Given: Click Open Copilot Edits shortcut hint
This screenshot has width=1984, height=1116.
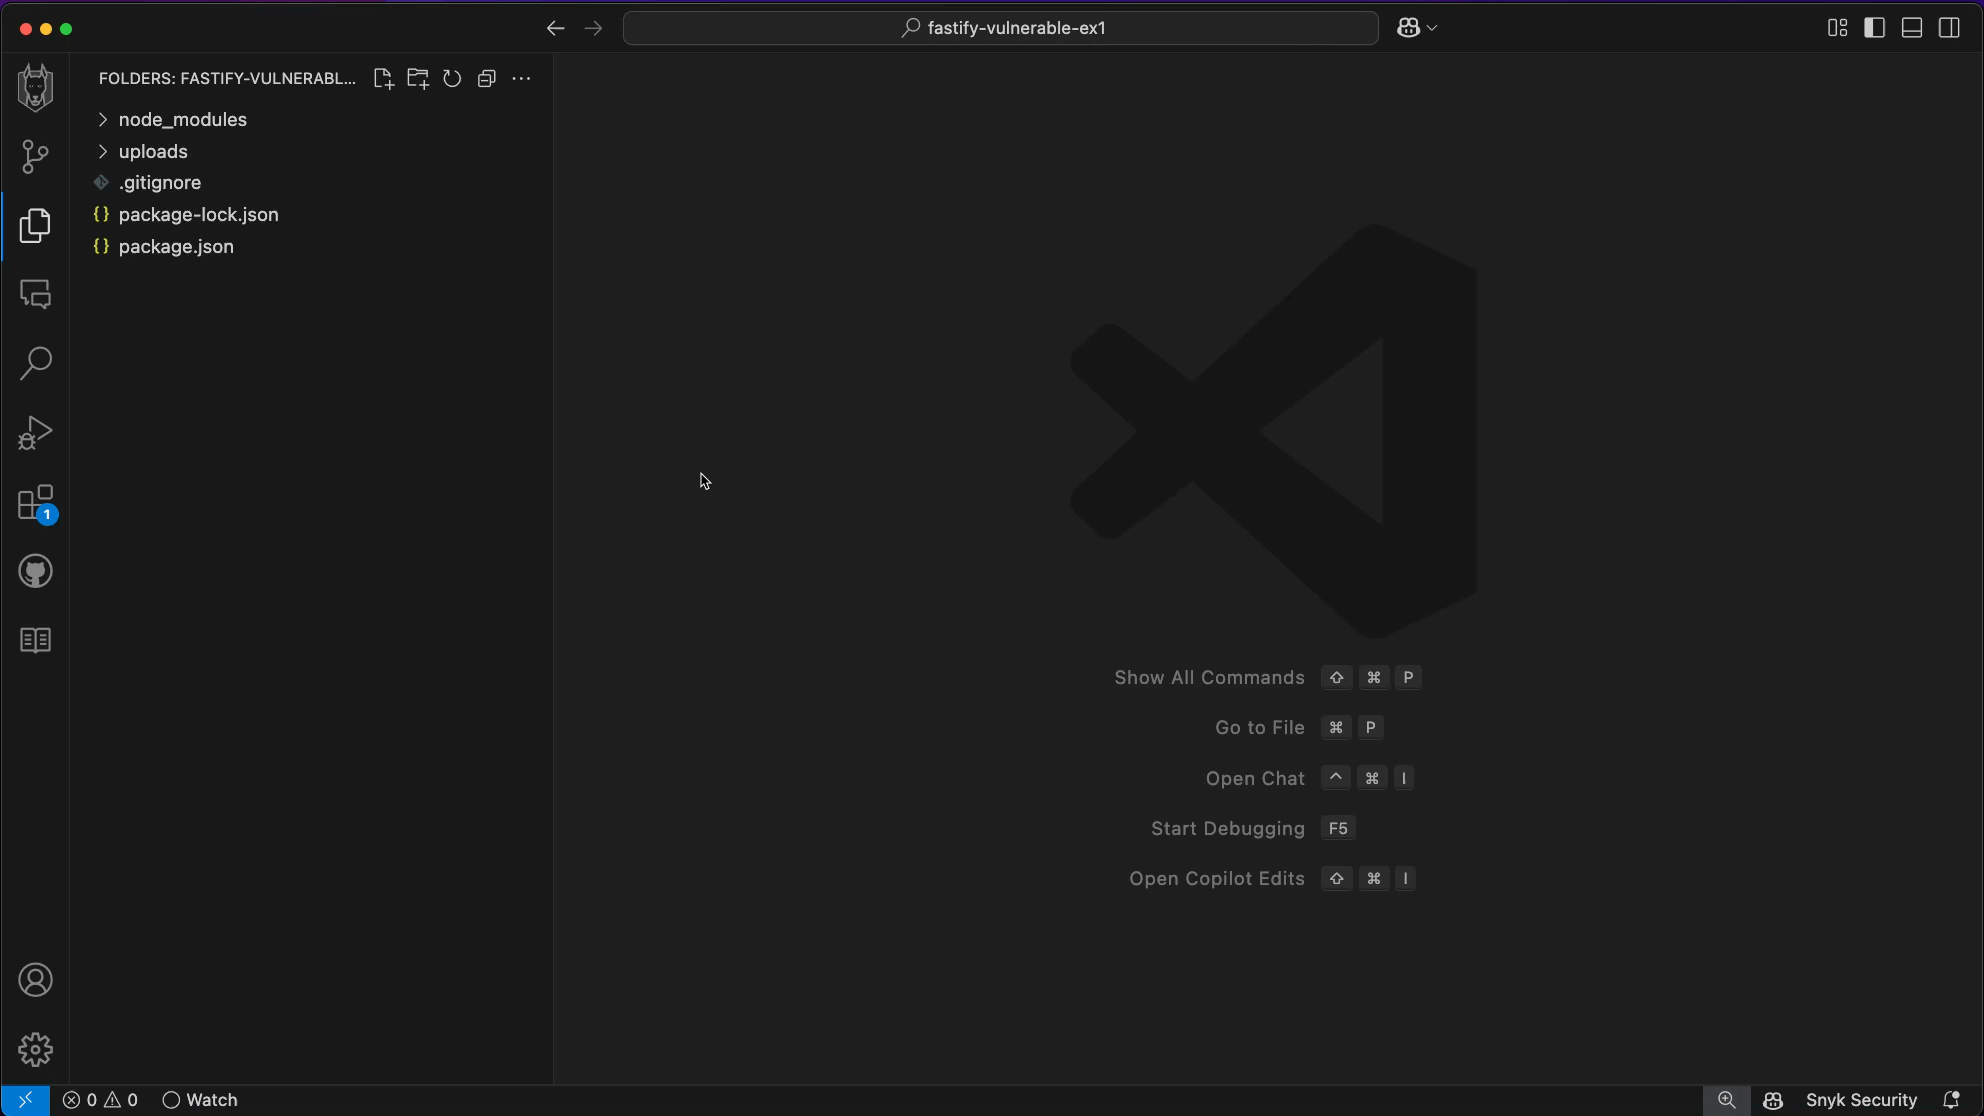Looking at the screenshot, I should [x=1272, y=878].
